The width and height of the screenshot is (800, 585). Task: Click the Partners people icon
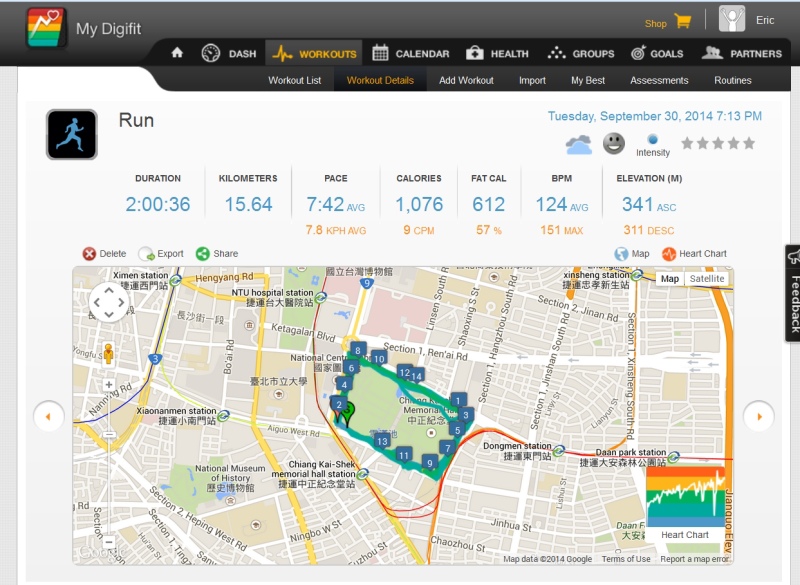(712, 53)
